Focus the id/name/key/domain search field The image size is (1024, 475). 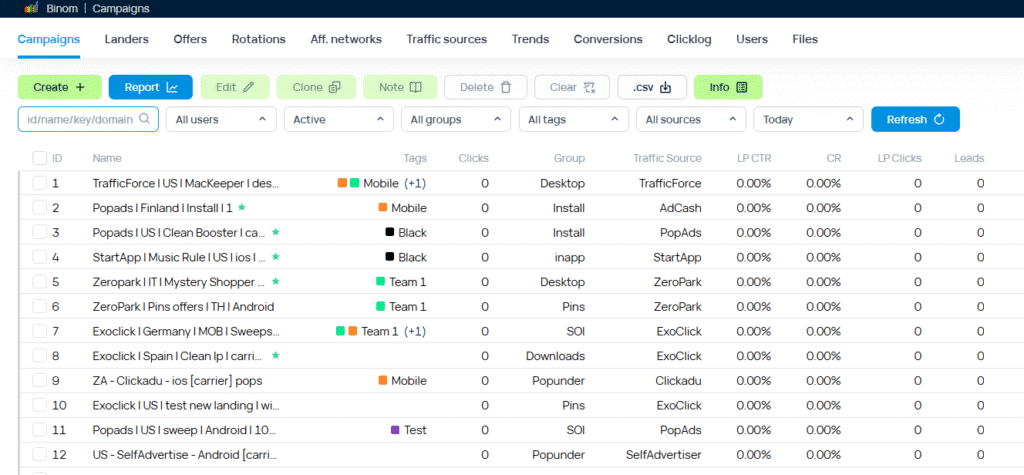coord(88,120)
